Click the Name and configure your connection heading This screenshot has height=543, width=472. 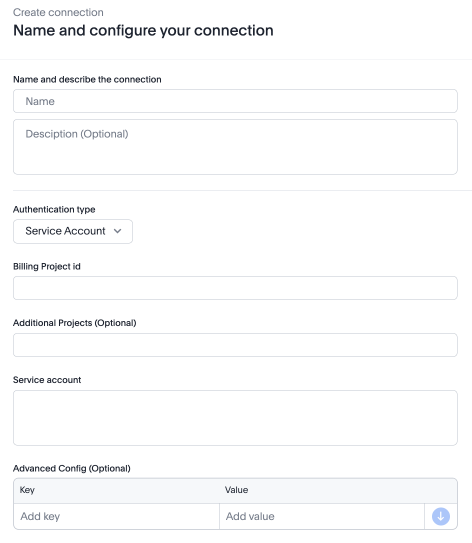pyautogui.click(x=143, y=30)
